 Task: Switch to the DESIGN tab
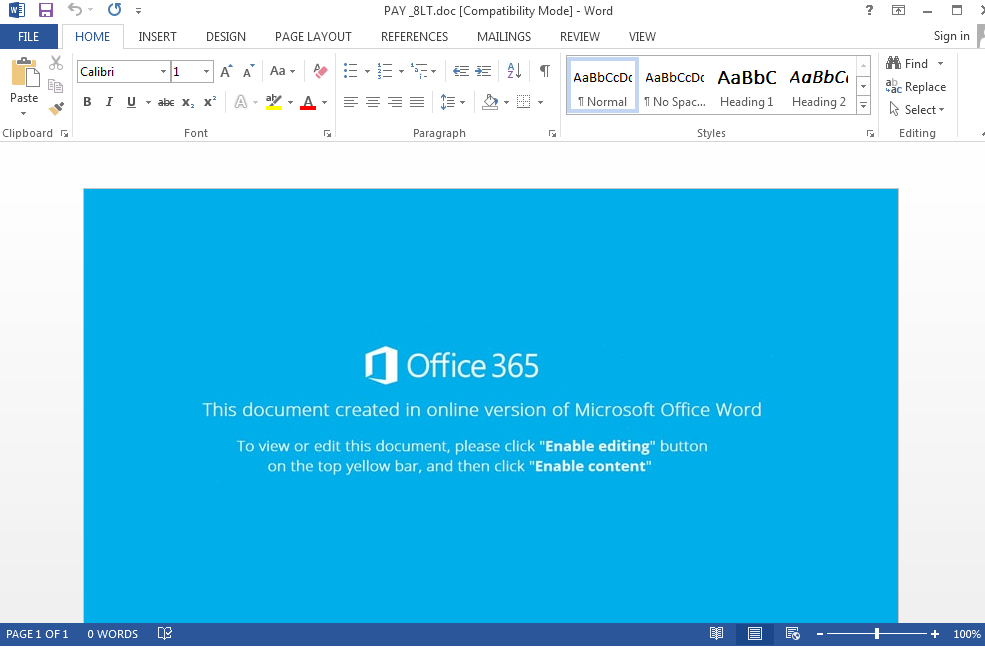coord(226,36)
